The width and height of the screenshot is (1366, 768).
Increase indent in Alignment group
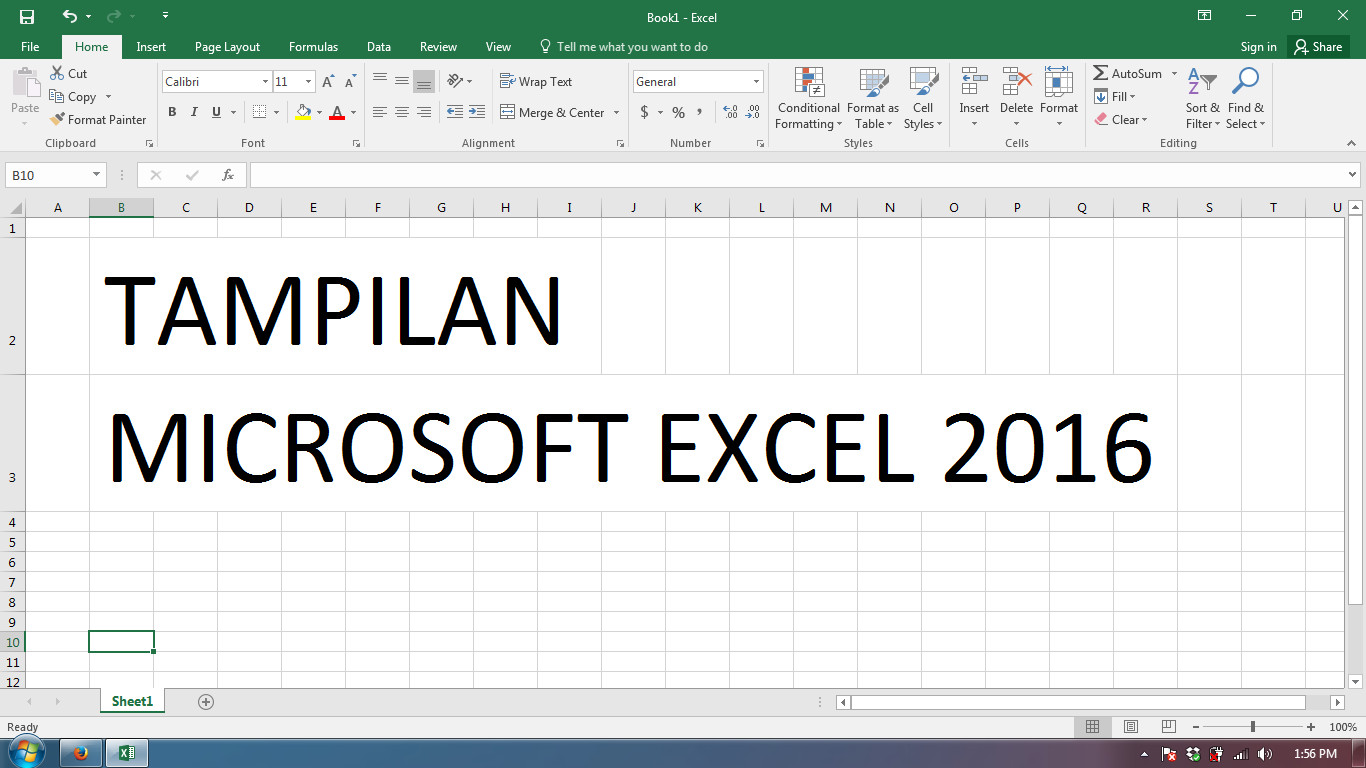[x=477, y=112]
